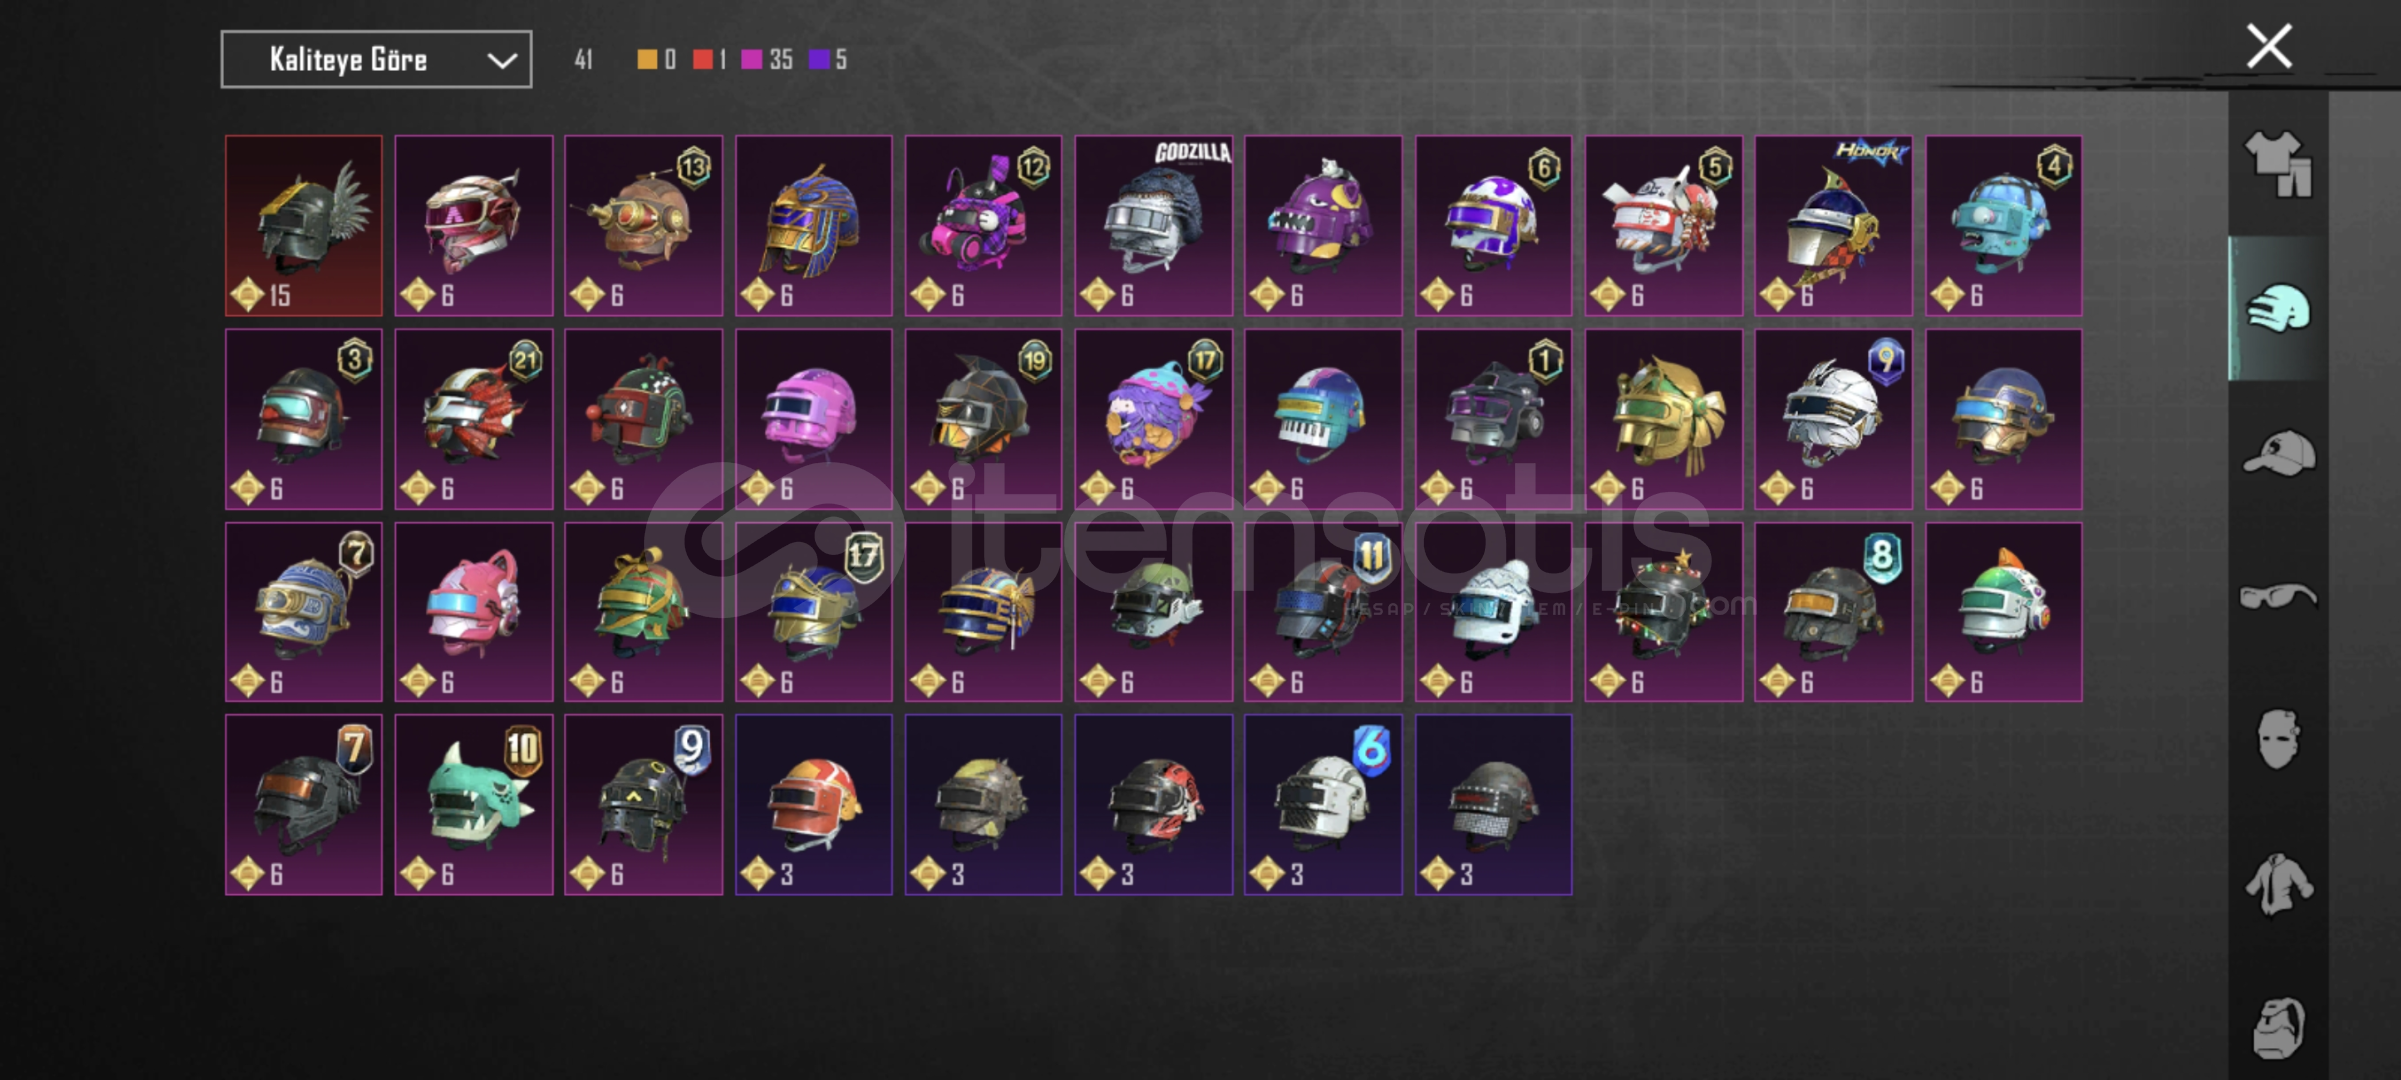
Task: Select the Godzilla helmet skin
Action: 1153,226
